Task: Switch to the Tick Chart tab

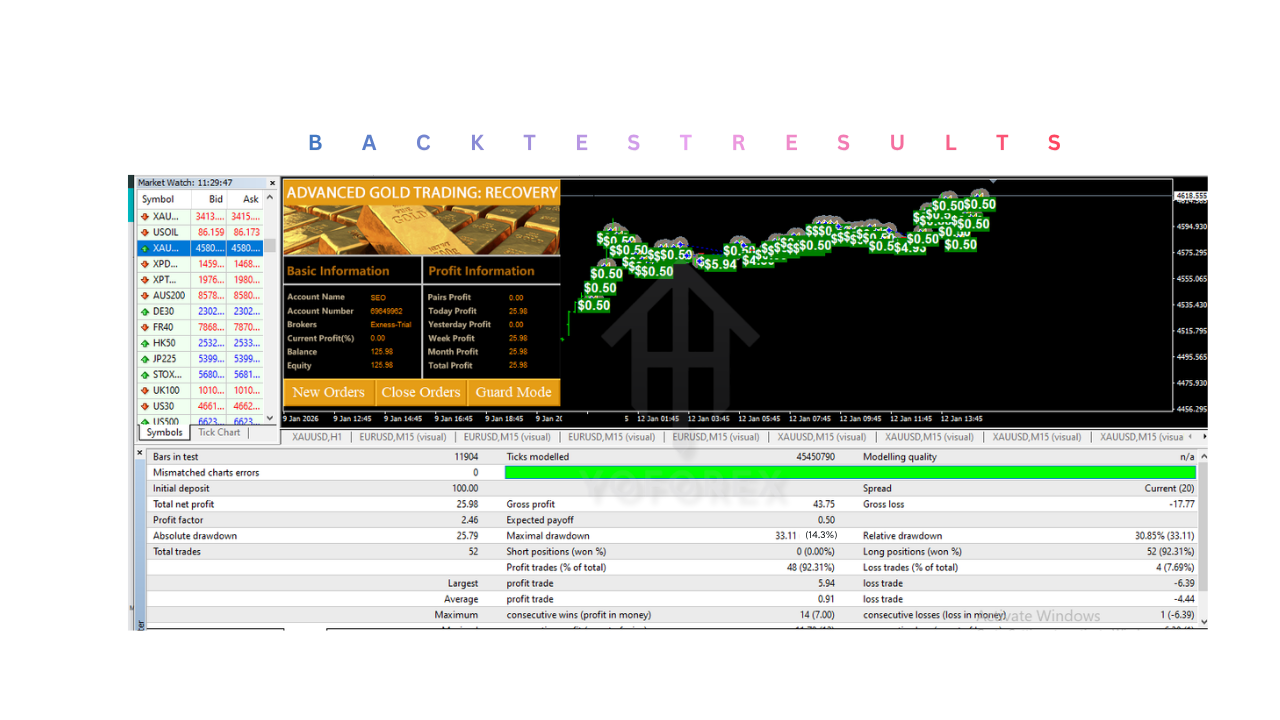Action: (x=219, y=433)
